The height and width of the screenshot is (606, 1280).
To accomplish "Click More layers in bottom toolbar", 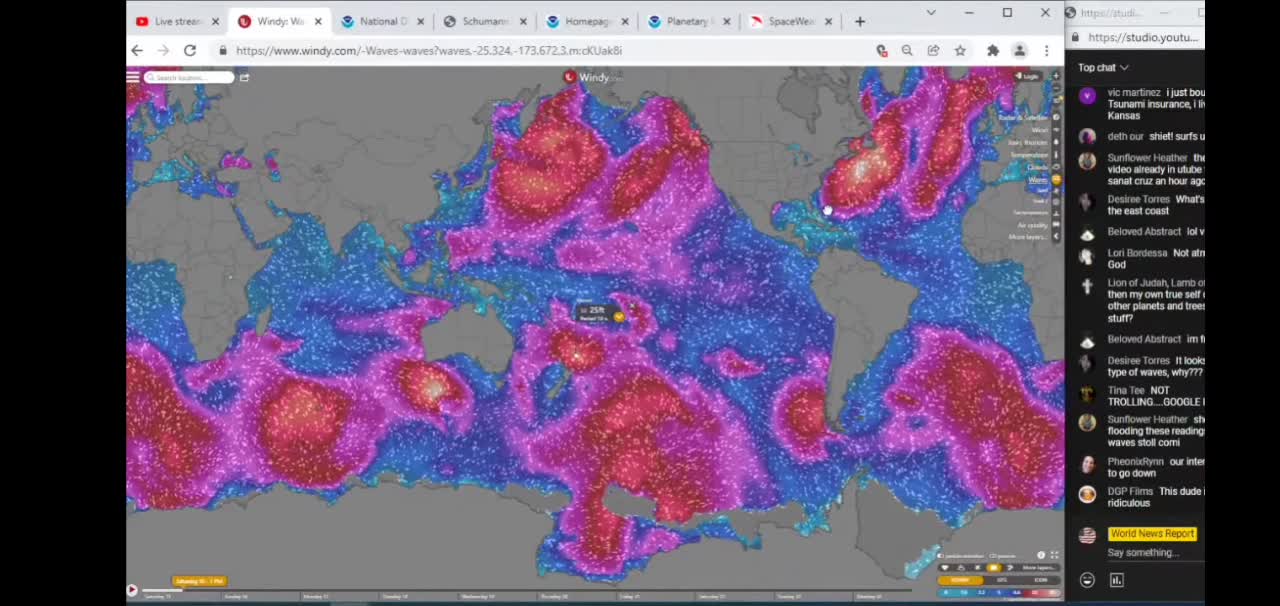I will (1040, 568).
